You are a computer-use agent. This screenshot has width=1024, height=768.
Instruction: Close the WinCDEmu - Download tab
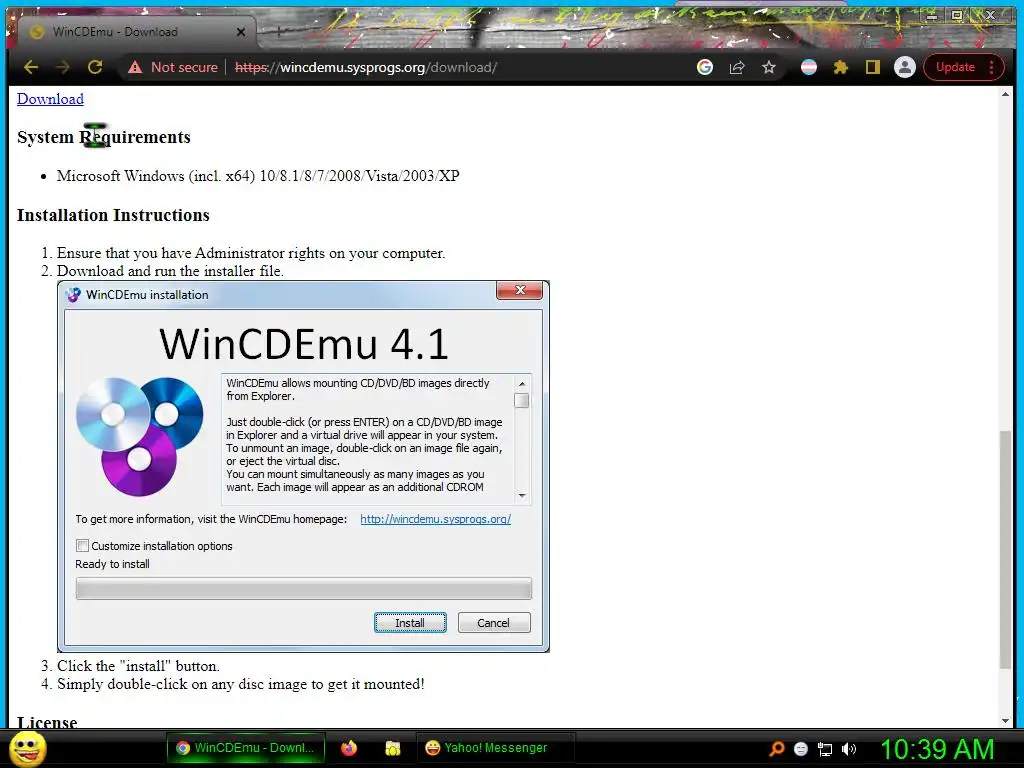pos(241,32)
